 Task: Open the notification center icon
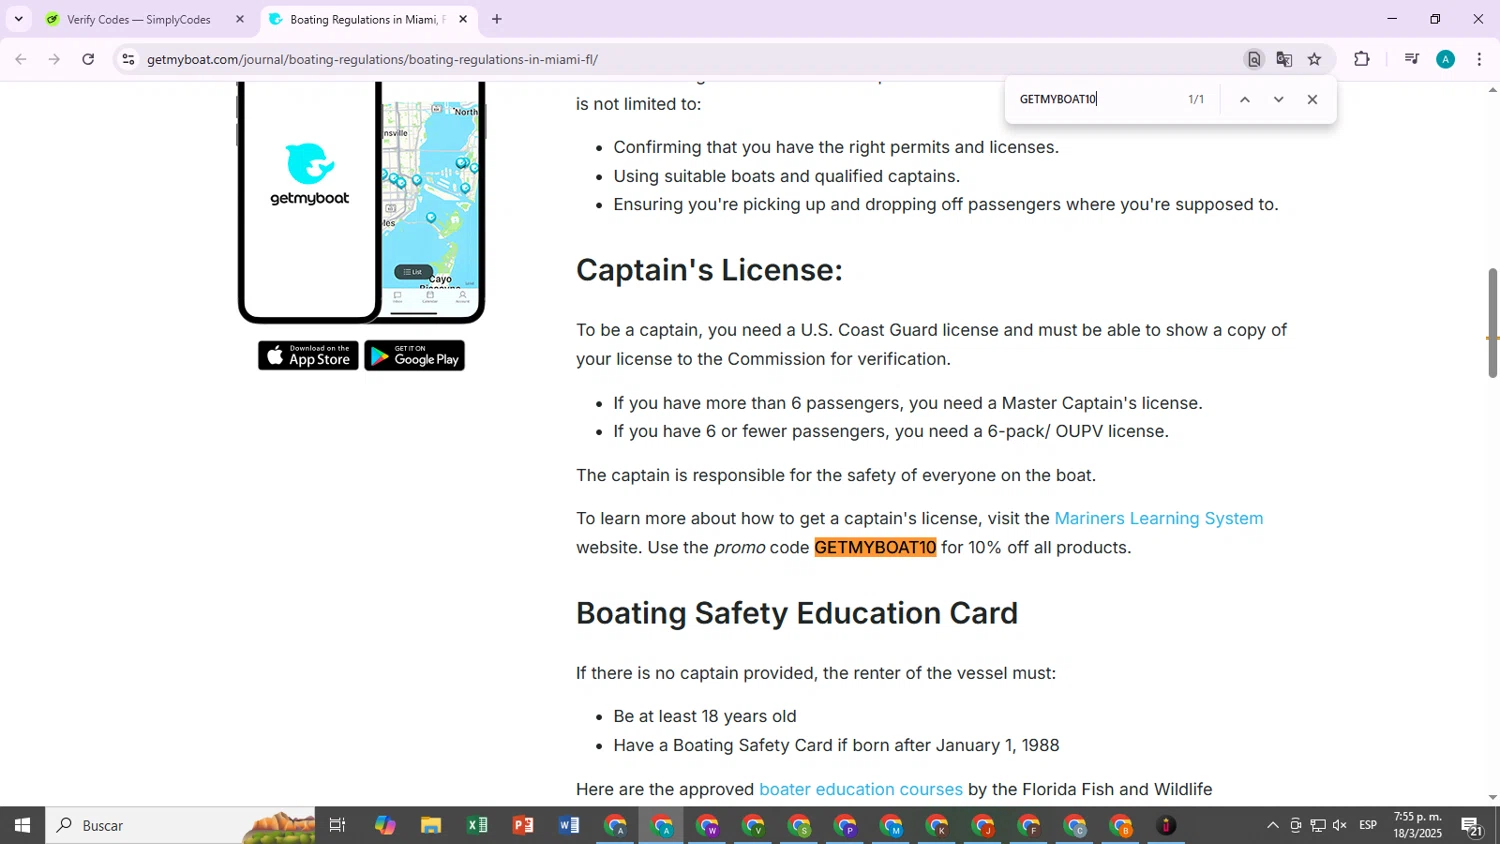(x=1472, y=826)
